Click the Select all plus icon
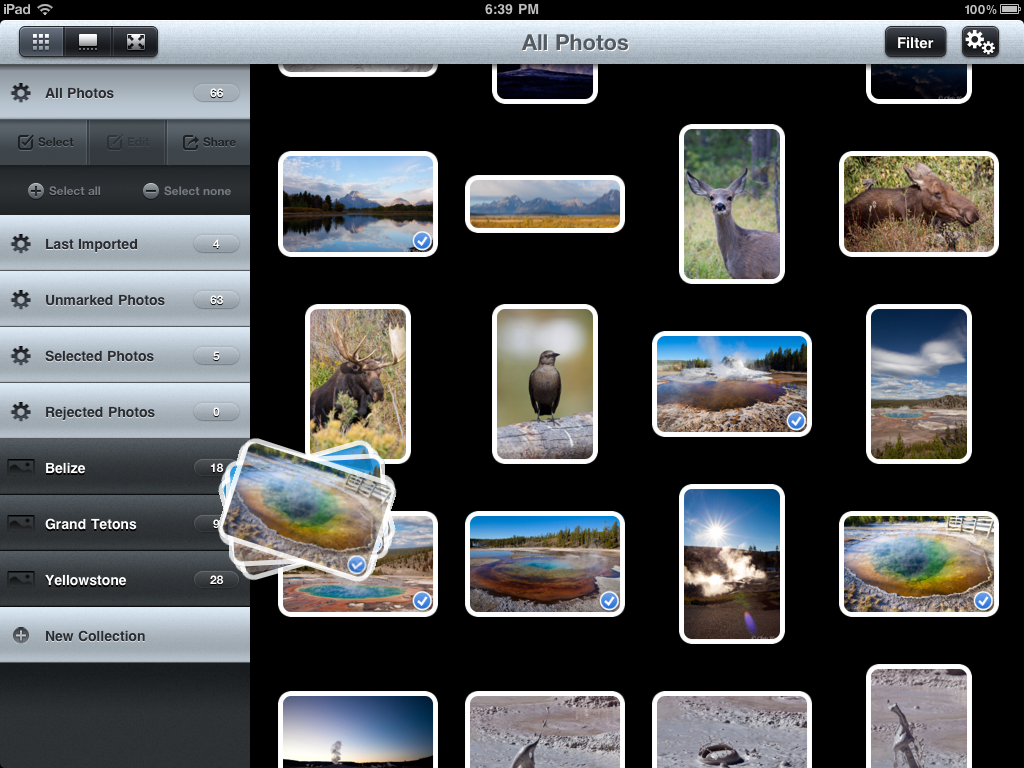This screenshot has width=1024, height=768. (x=36, y=191)
